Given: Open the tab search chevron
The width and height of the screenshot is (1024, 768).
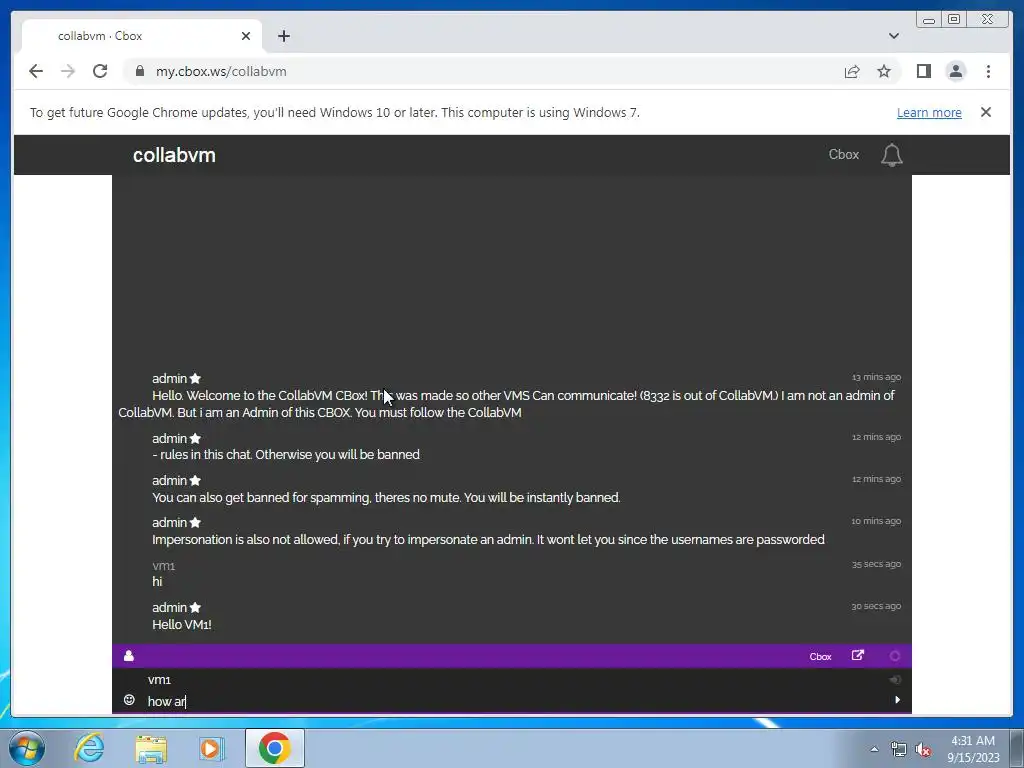Looking at the screenshot, I should (894, 36).
